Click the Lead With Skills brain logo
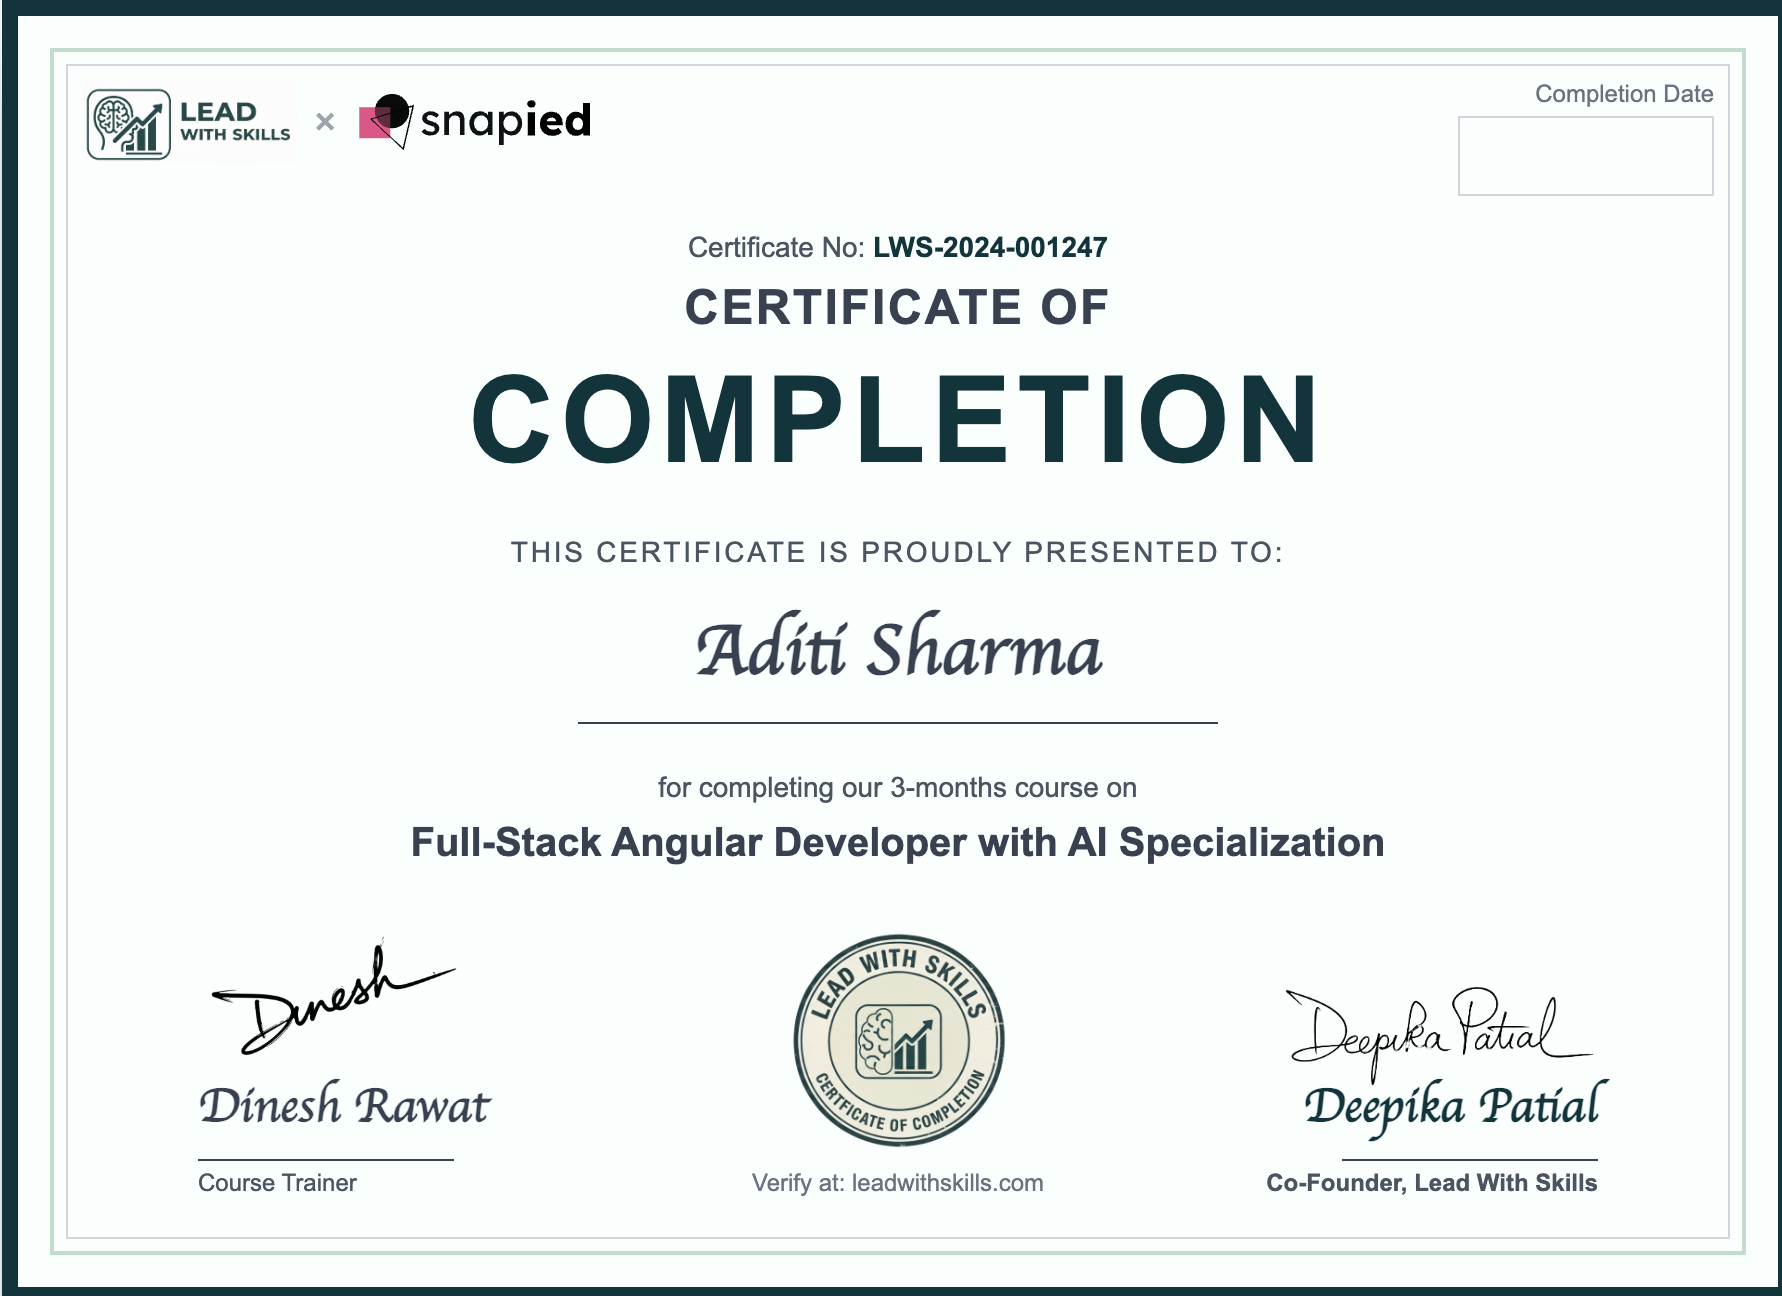1782x1296 pixels. click(x=130, y=122)
